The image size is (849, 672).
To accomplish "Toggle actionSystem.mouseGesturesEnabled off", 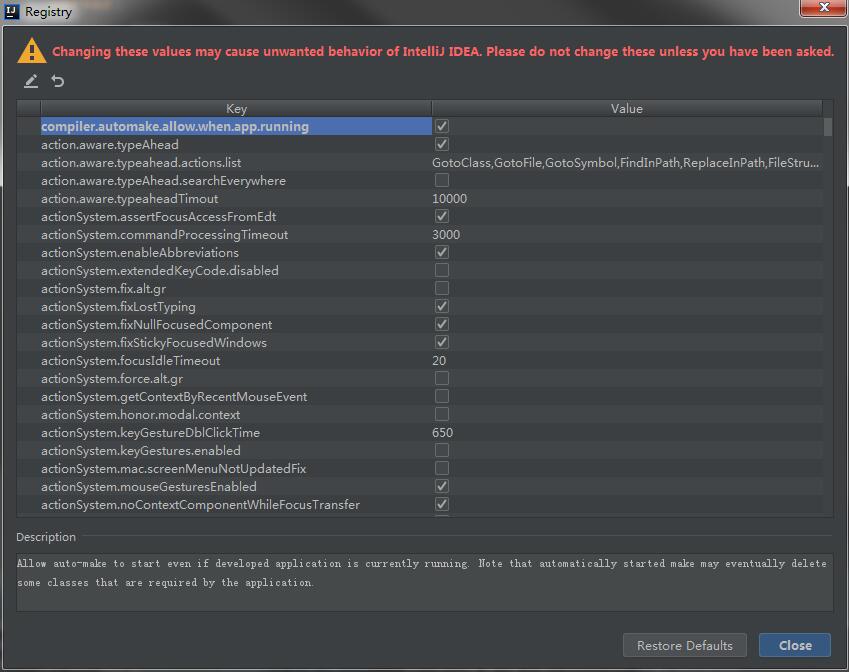I will [x=441, y=487].
